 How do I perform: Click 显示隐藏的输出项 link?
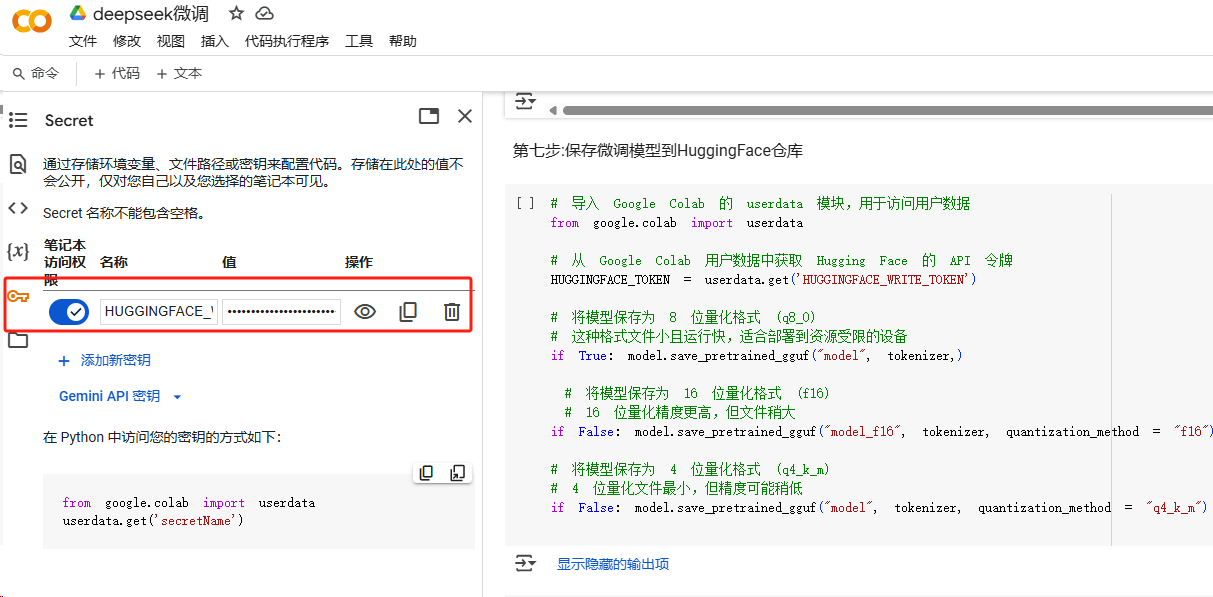[x=613, y=564]
